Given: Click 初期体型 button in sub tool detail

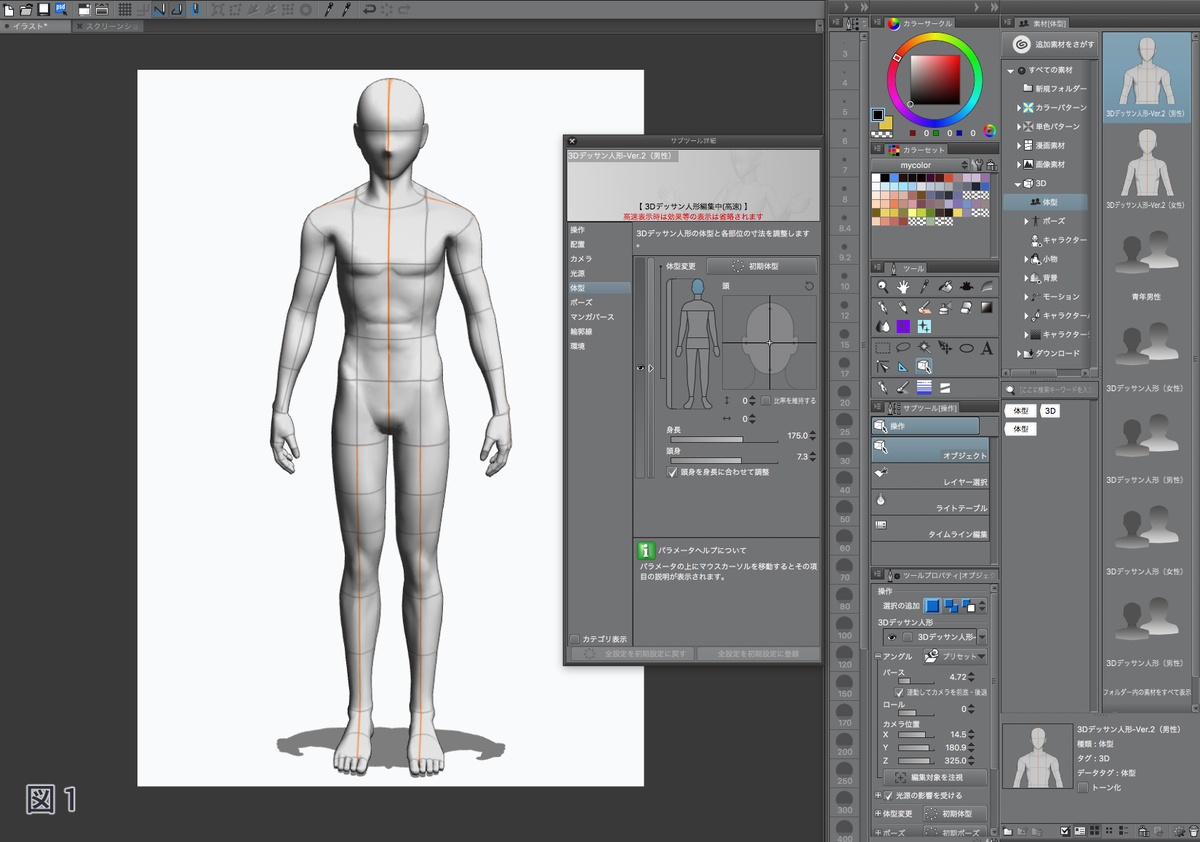Looking at the screenshot, I should (x=762, y=266).
